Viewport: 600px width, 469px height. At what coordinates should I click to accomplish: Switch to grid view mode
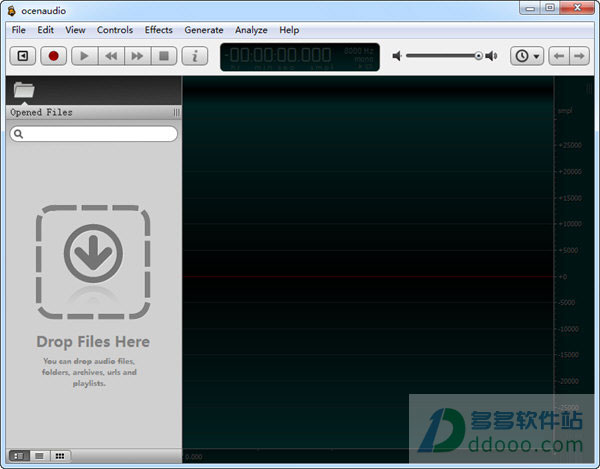click(x=60, y=456)
